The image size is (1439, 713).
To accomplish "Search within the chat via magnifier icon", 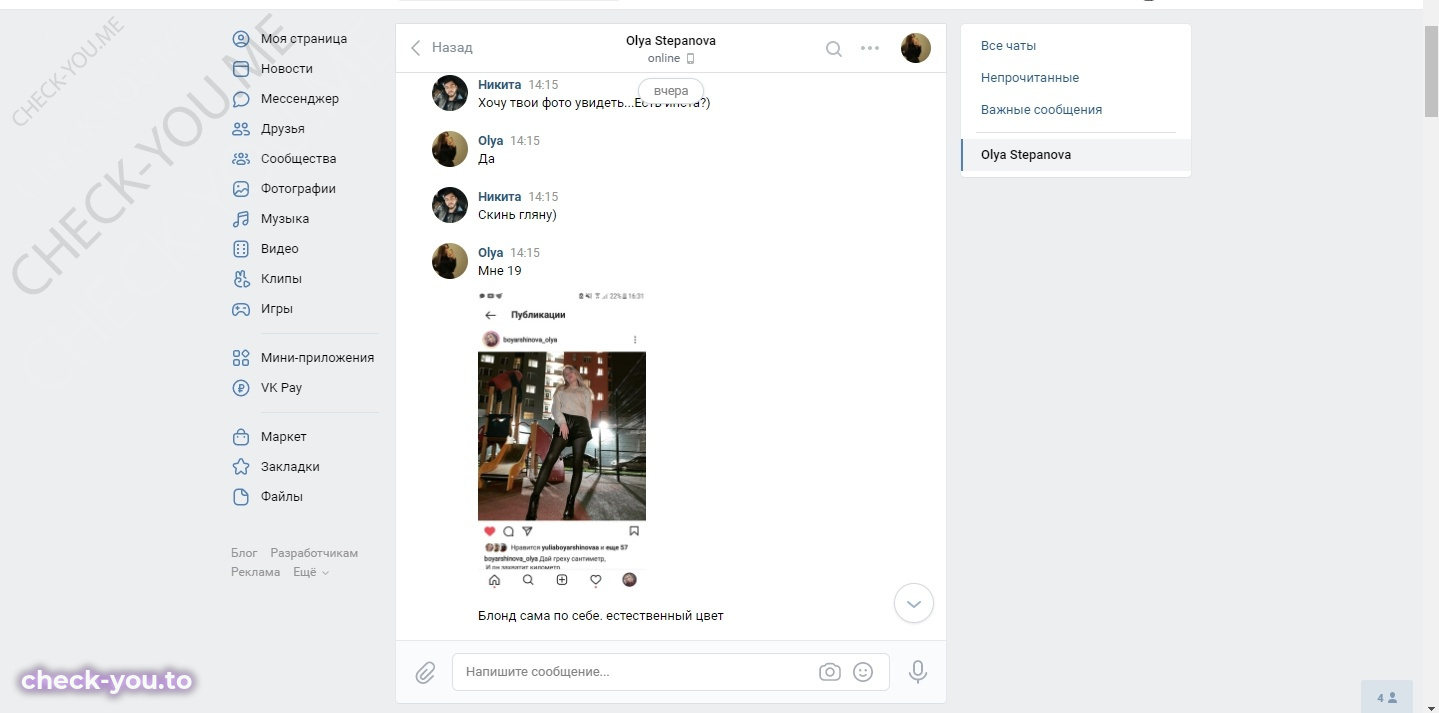I will (833, 48).
